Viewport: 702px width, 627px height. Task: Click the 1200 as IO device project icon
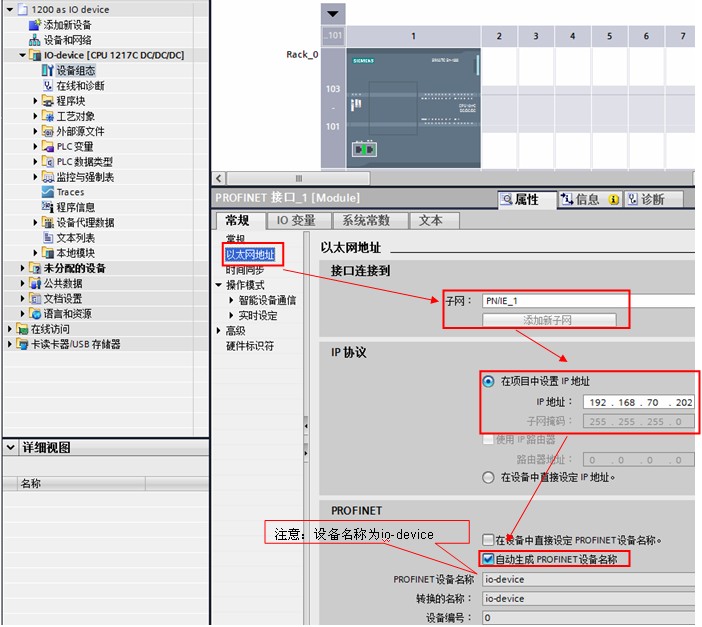click(x=22, y=9)
